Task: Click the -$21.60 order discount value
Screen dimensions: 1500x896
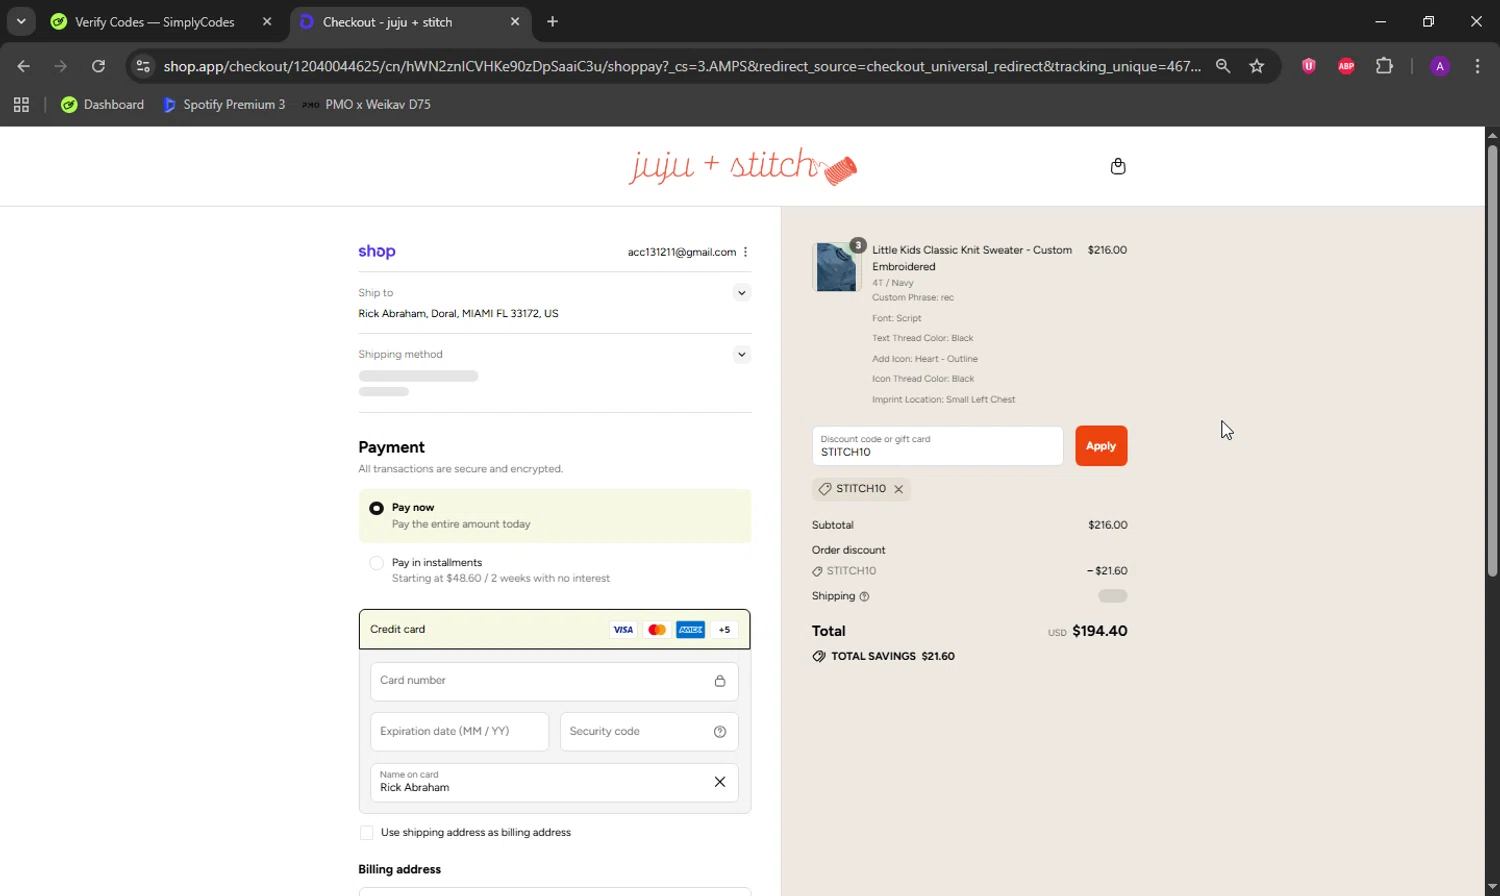Action: click(x=1107, y=571)
